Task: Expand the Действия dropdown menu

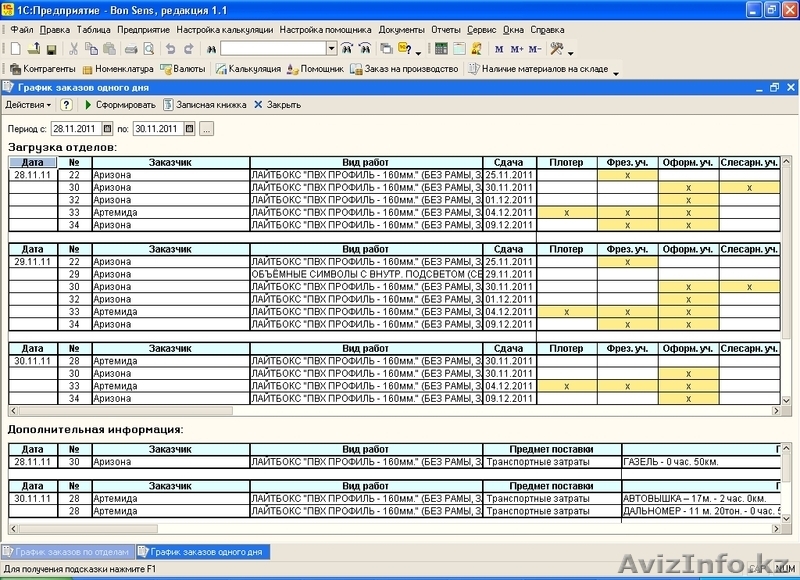Action: click(28, 104)
